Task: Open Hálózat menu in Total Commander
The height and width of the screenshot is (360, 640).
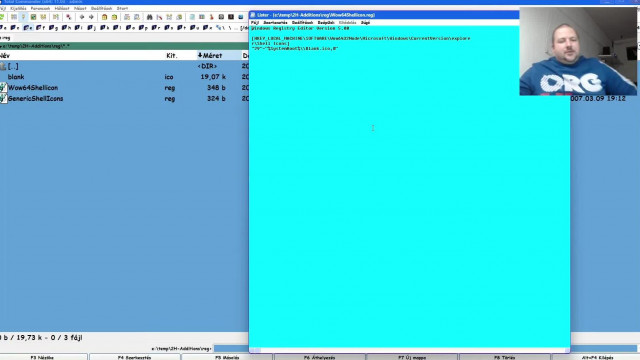Action: click(62, 8)
